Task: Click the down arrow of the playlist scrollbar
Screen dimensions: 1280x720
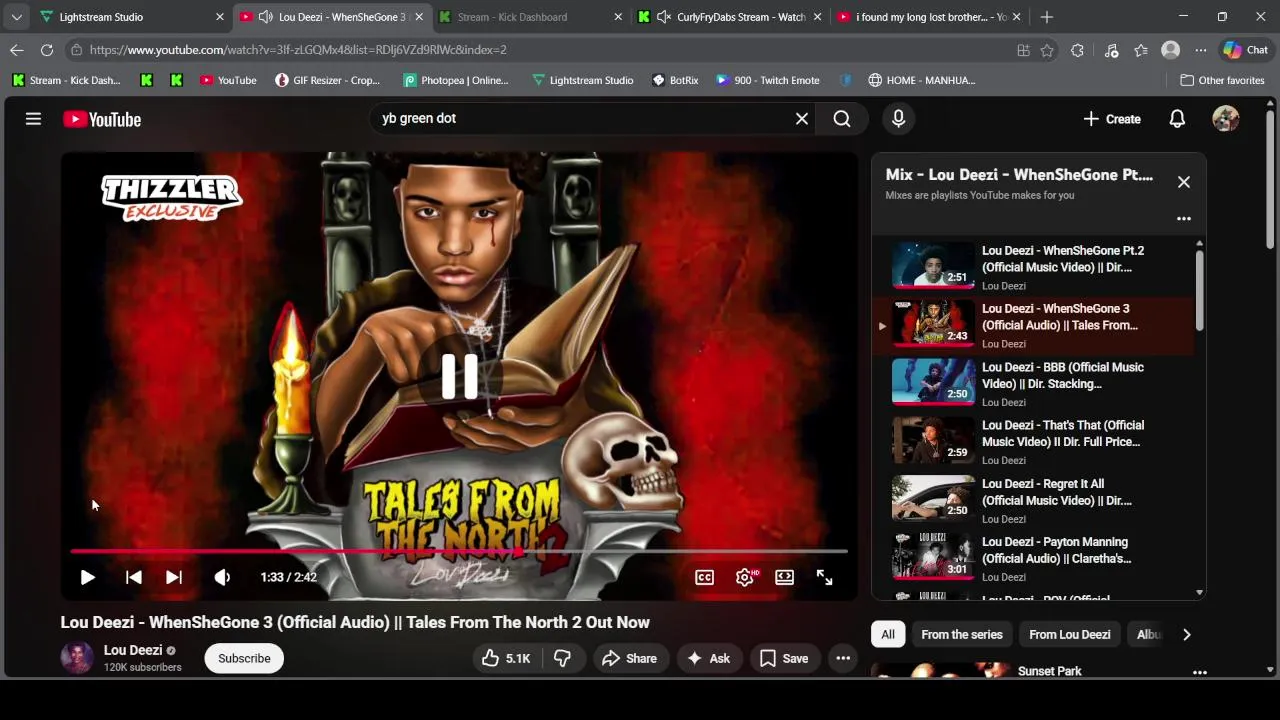Action: tap(1199, 592)
